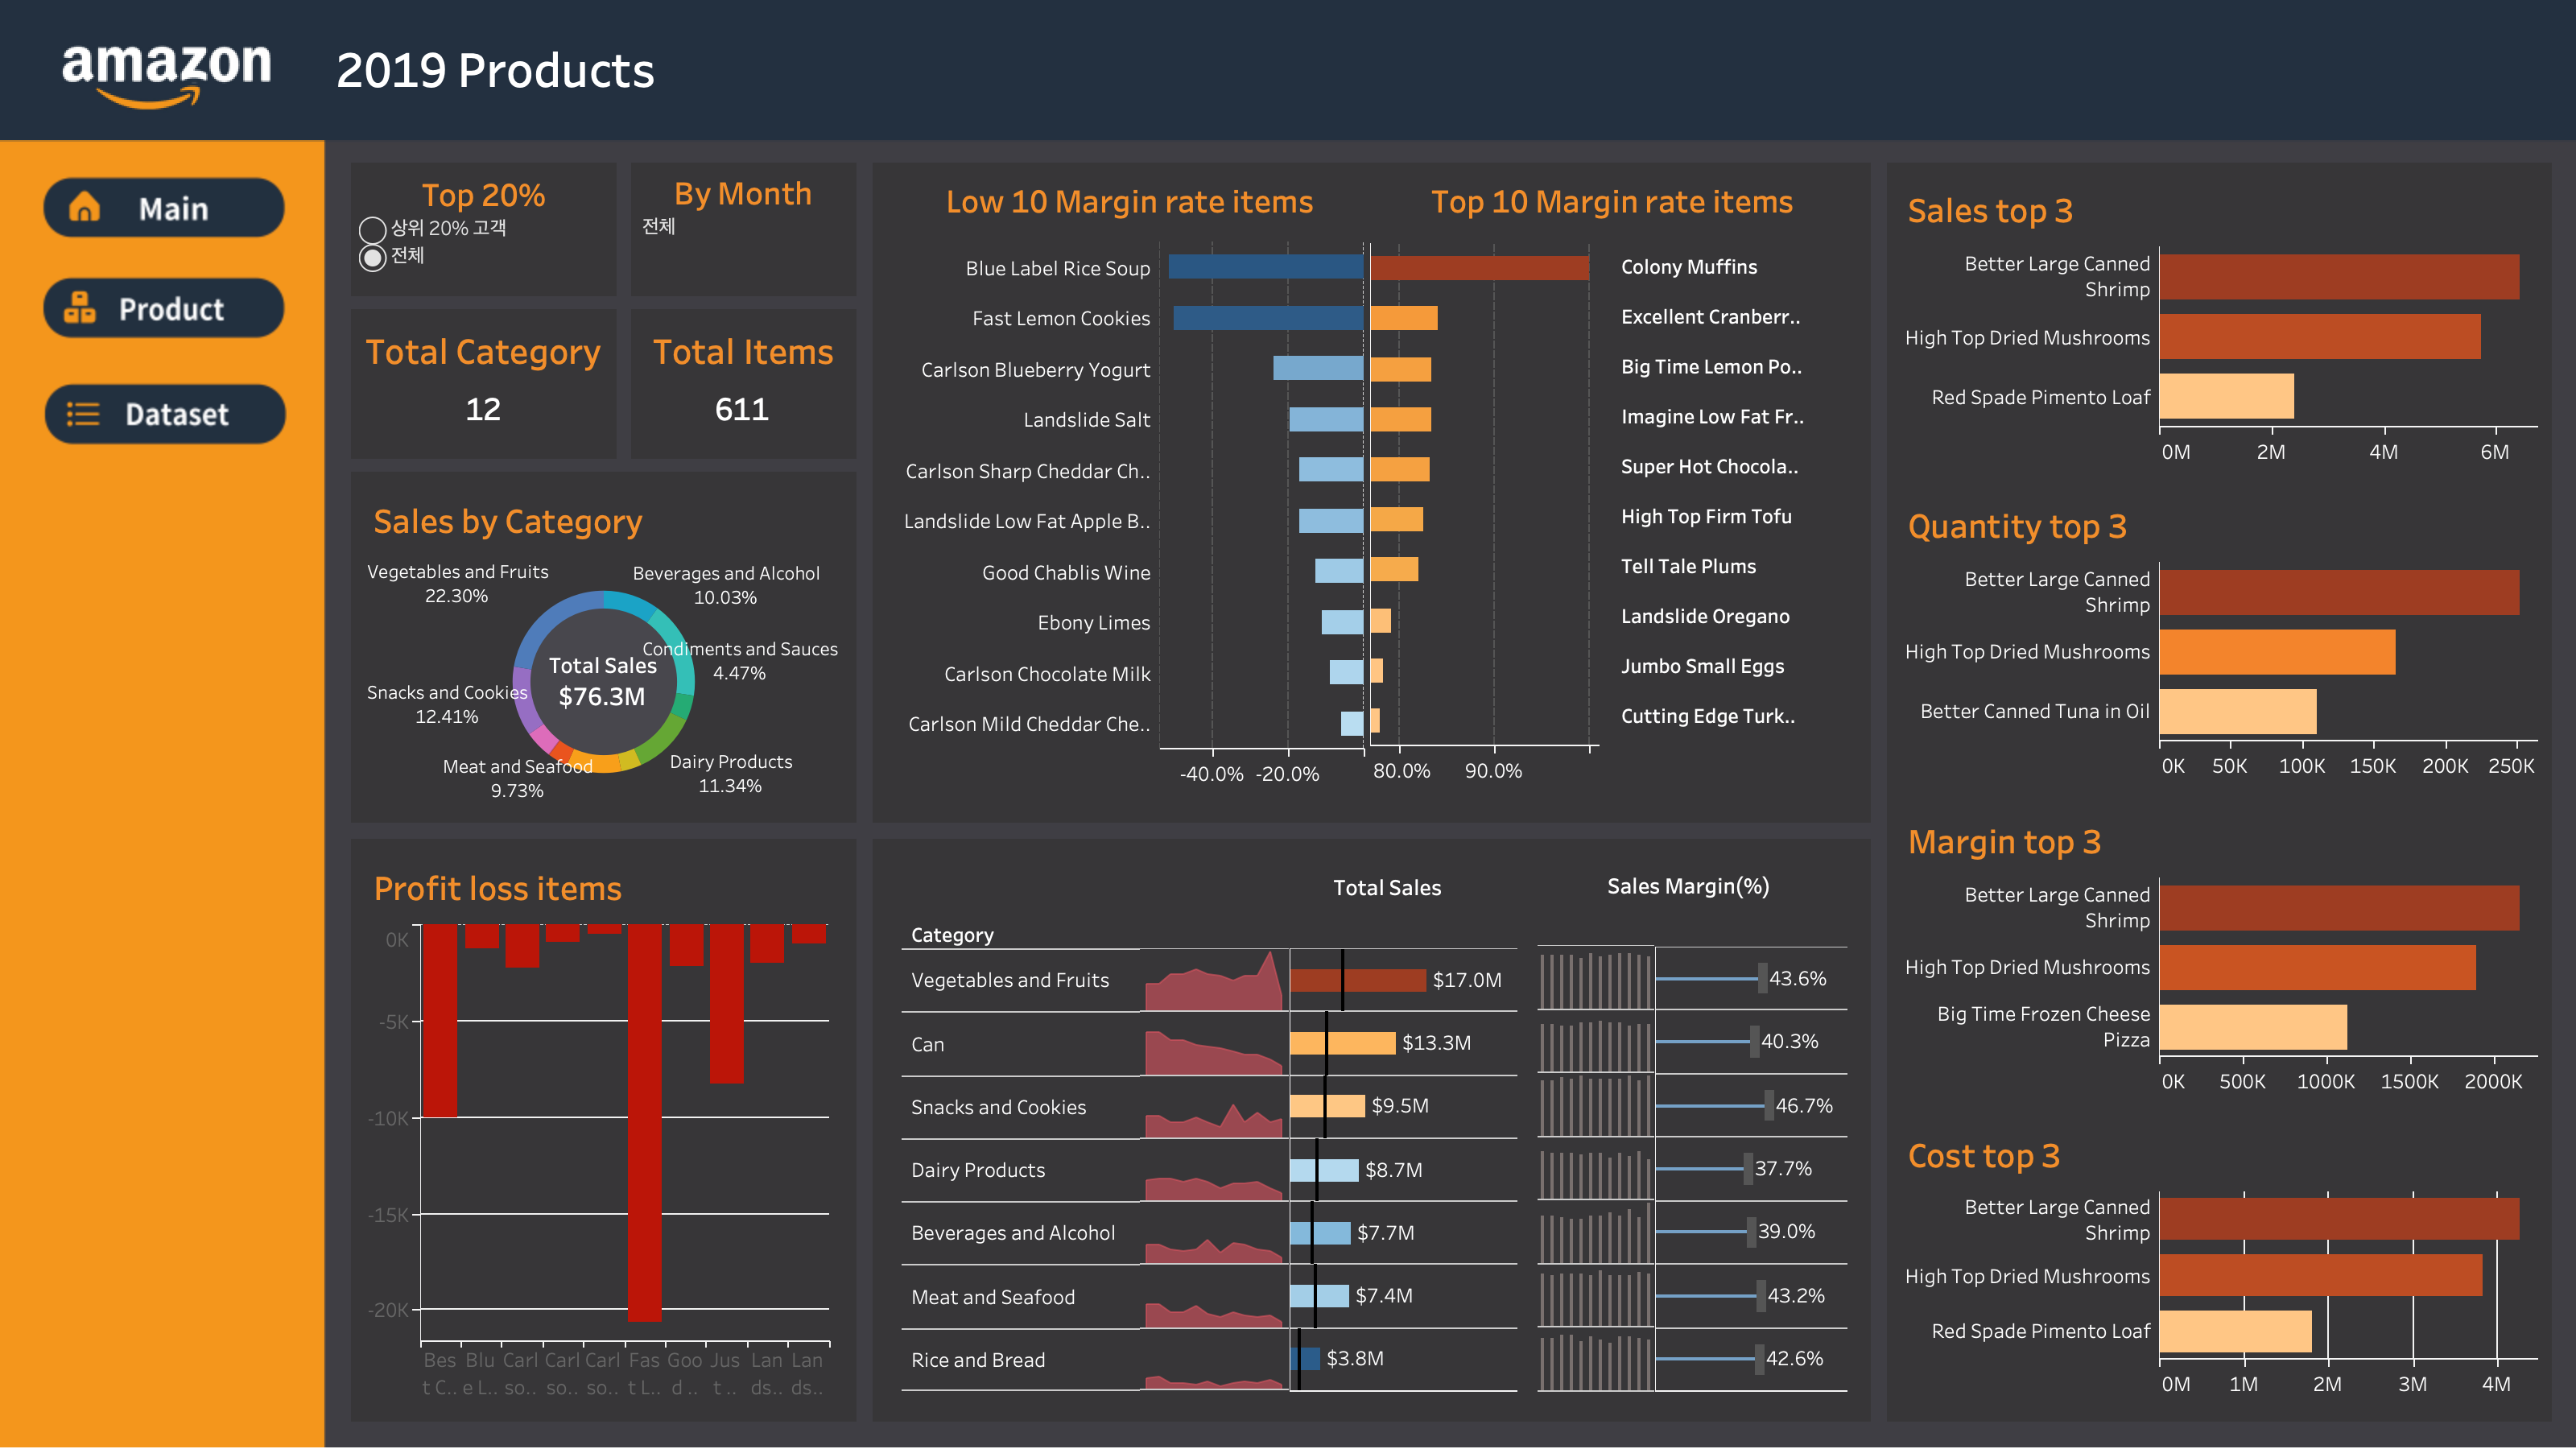Click the Total Sales donut center
2576x1449 pixels.
tap(602, 682)
